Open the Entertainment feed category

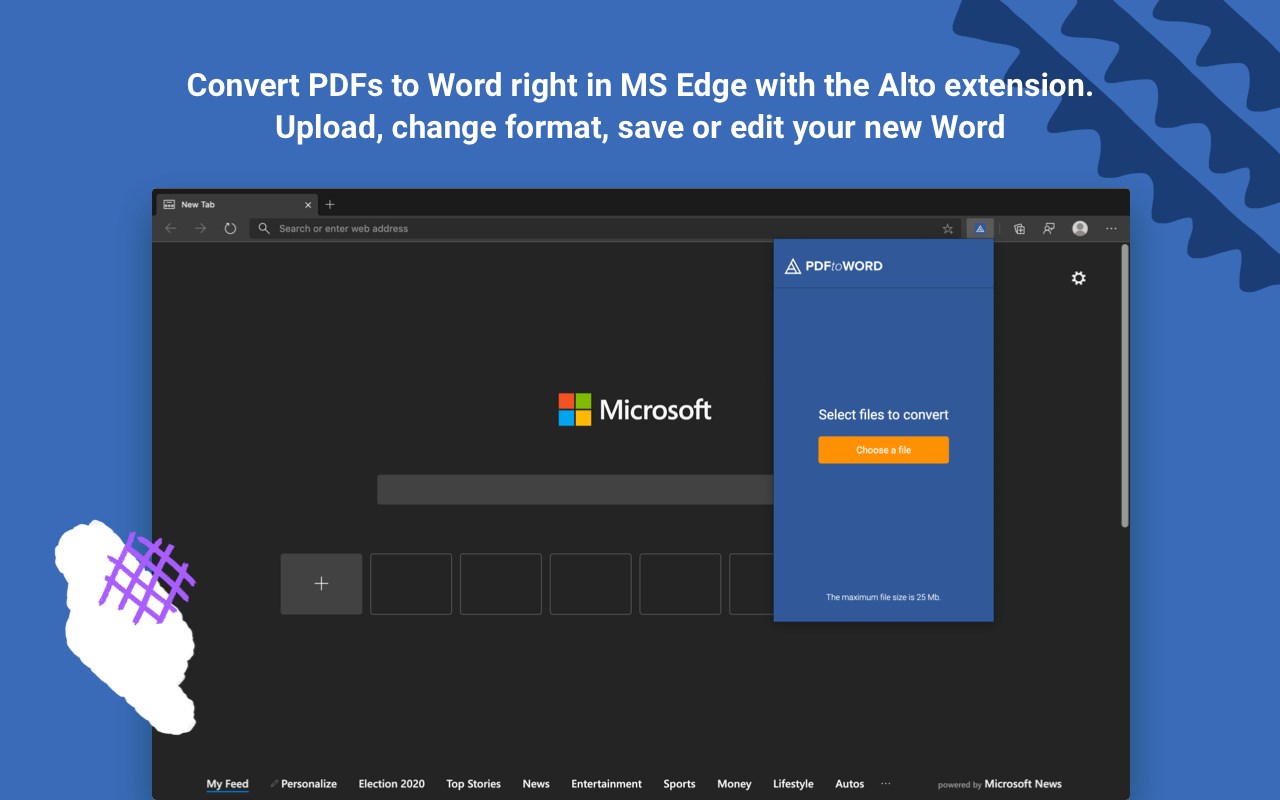coord(606,784)
